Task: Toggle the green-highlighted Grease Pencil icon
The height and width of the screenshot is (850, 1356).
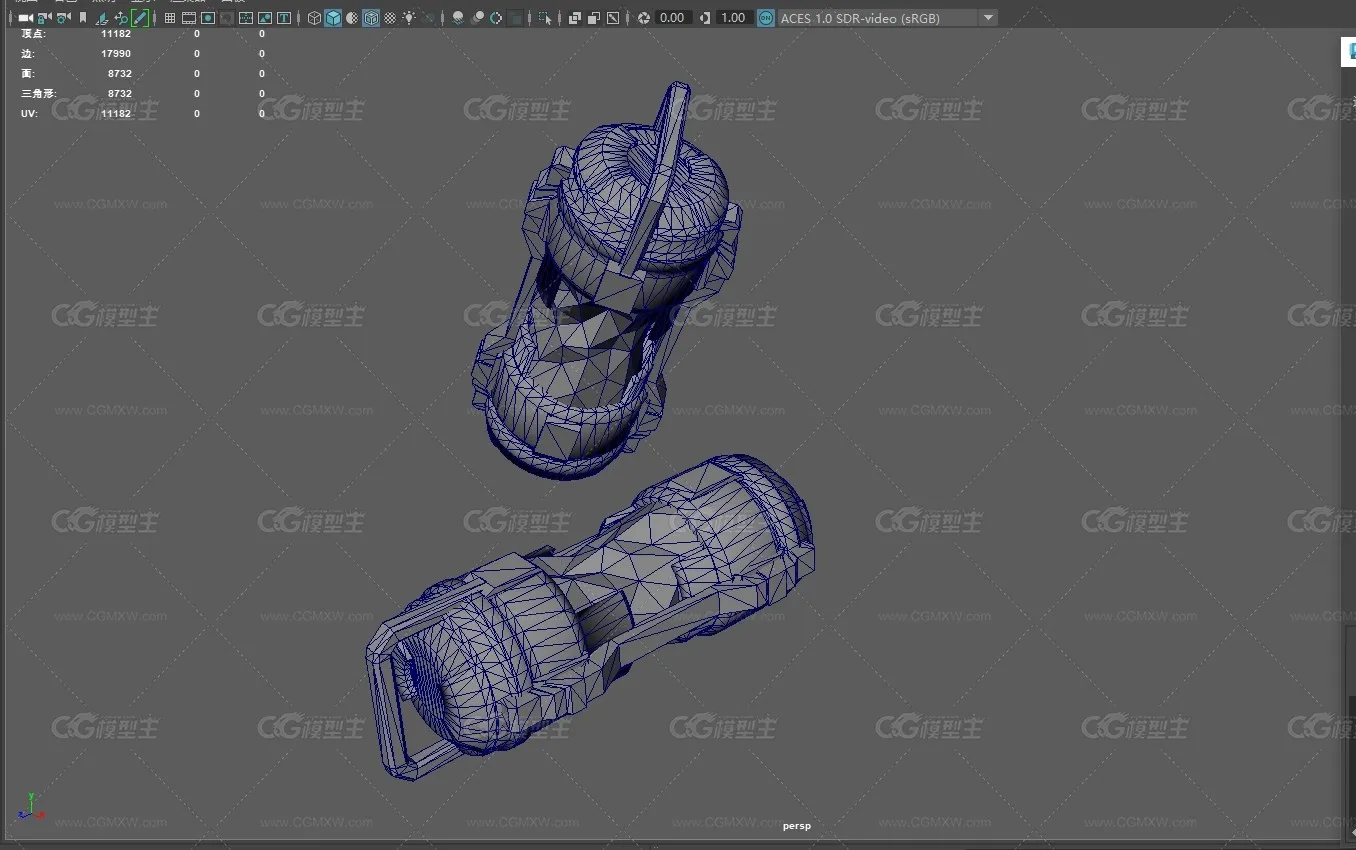Action: [140, 18]
